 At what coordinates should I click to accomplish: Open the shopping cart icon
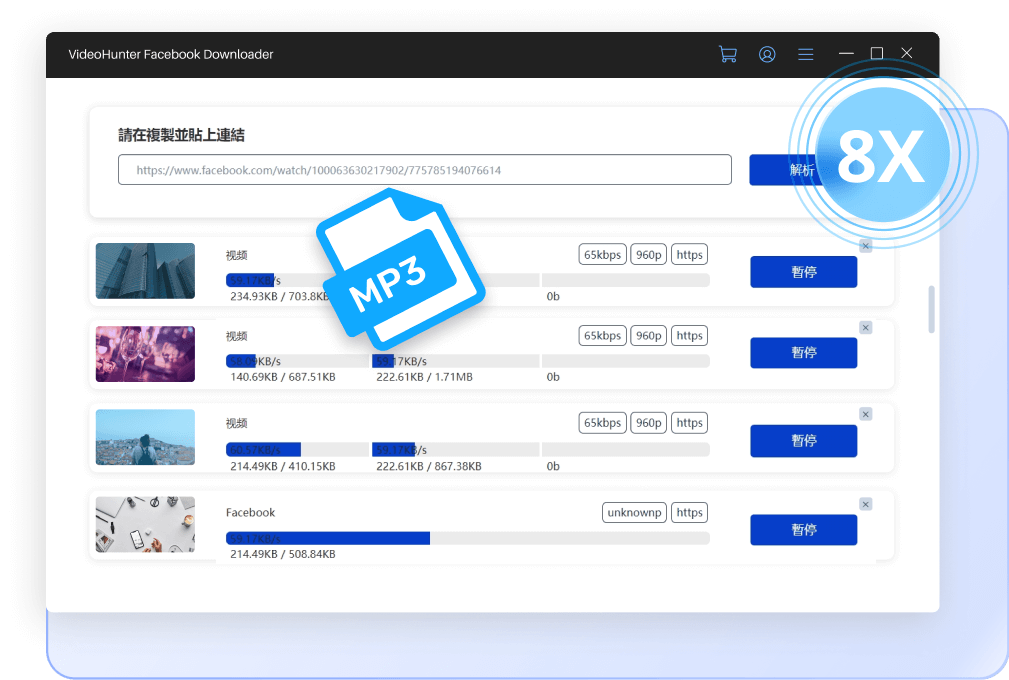pyautogui.click(x=728, y=54)
